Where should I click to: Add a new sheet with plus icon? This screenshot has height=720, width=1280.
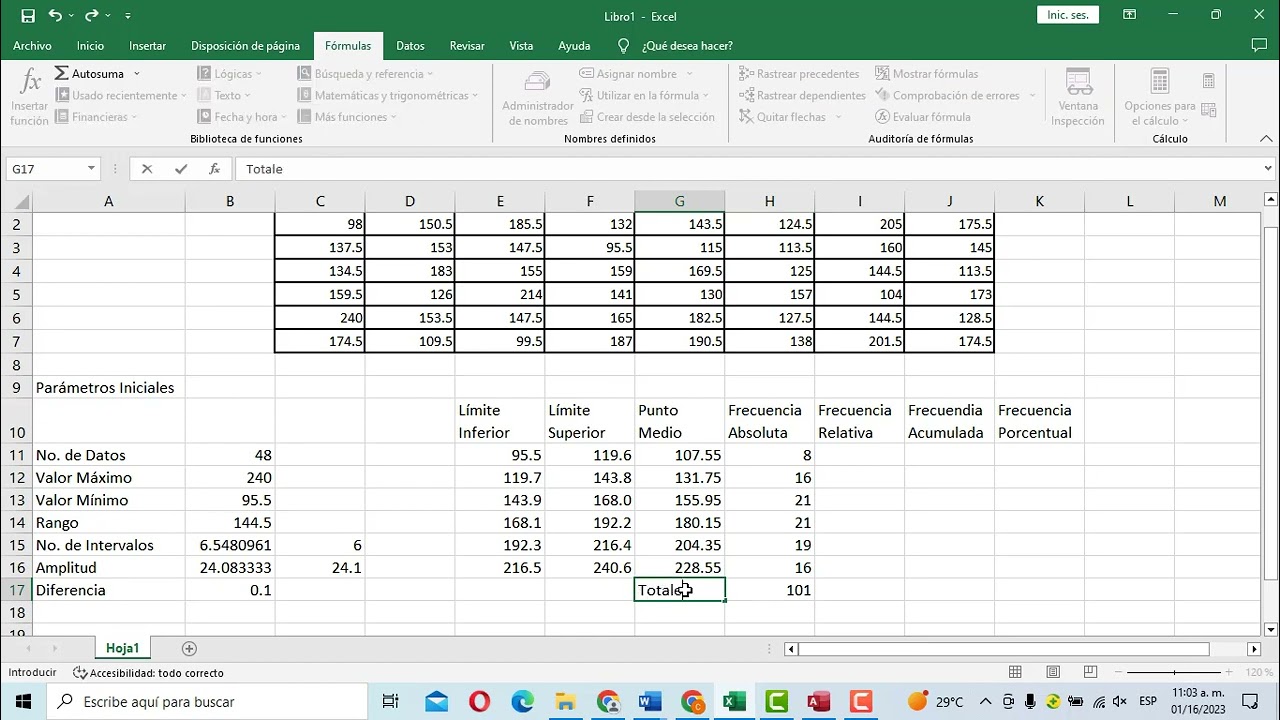[189, 648]
